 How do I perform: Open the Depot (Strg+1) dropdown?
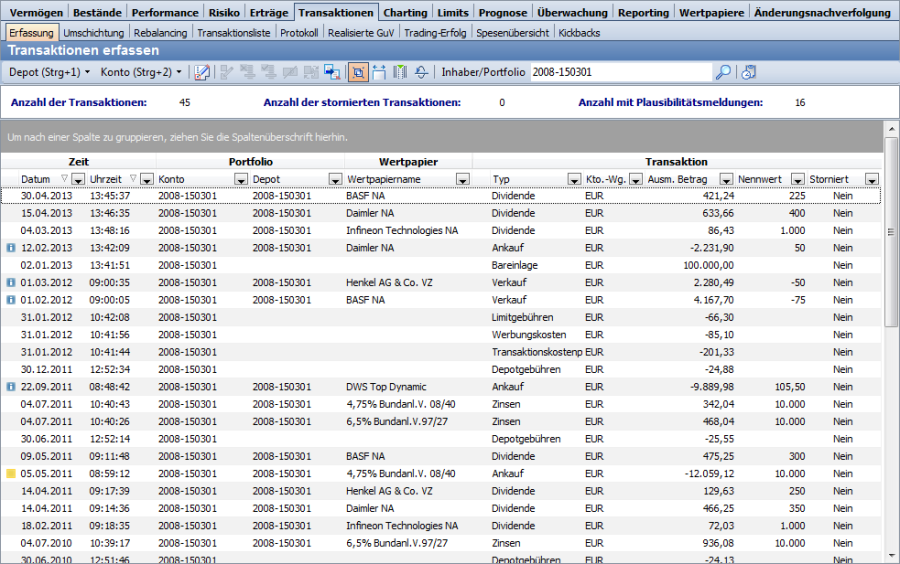49,72
